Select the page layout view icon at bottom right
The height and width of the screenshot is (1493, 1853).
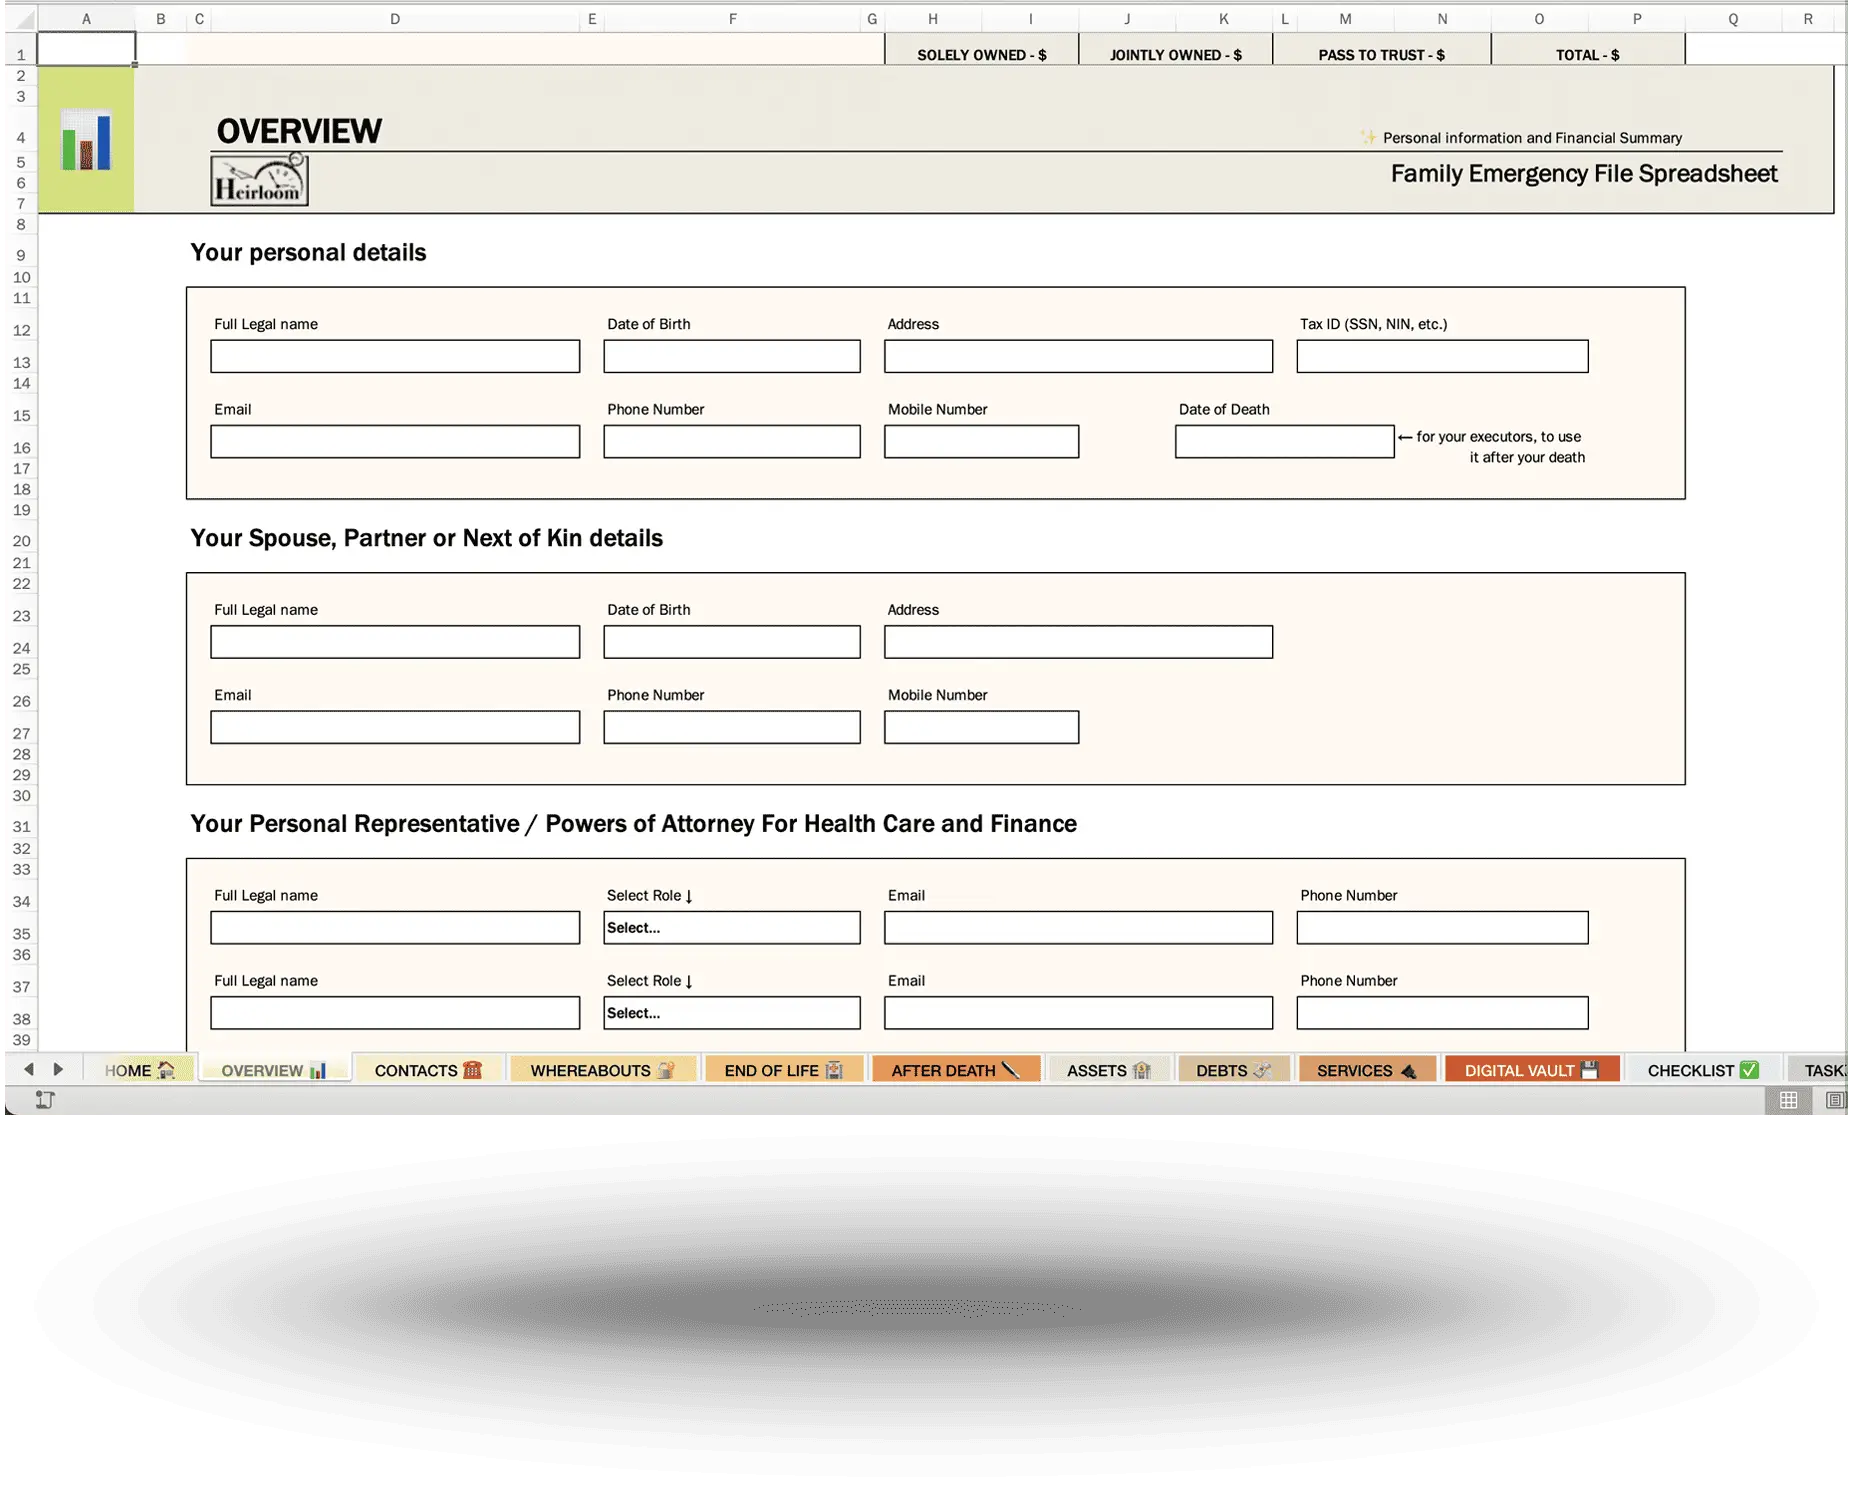[x=1836, y=1101]
